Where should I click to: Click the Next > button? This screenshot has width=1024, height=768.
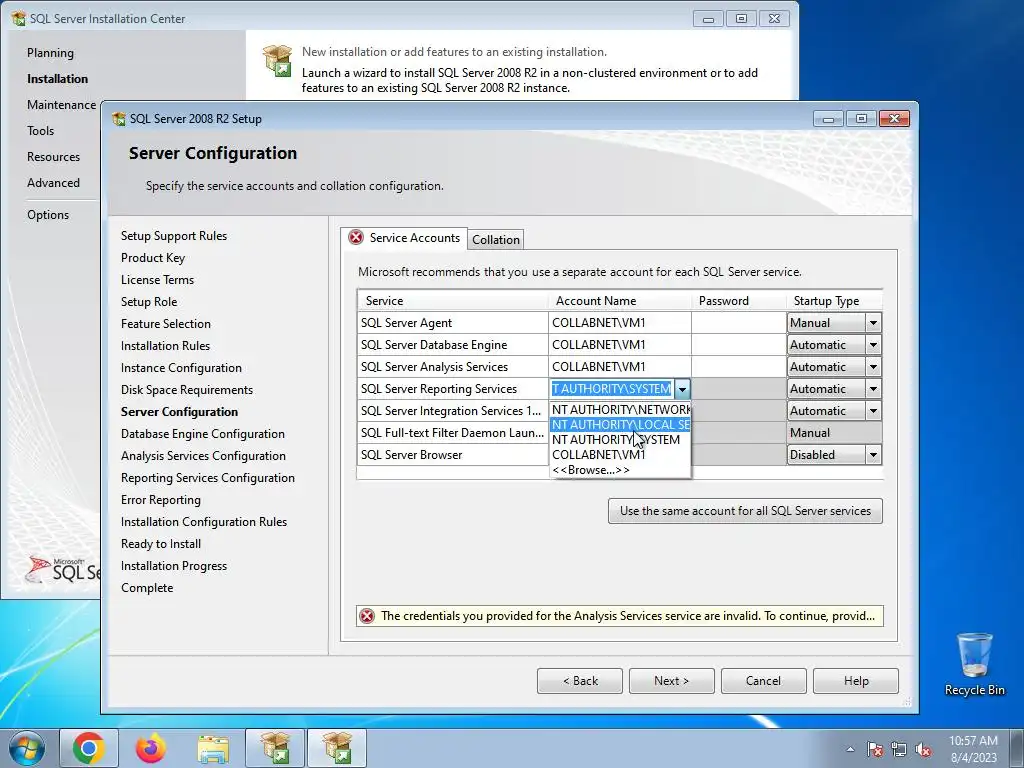(x=671, y=680)
